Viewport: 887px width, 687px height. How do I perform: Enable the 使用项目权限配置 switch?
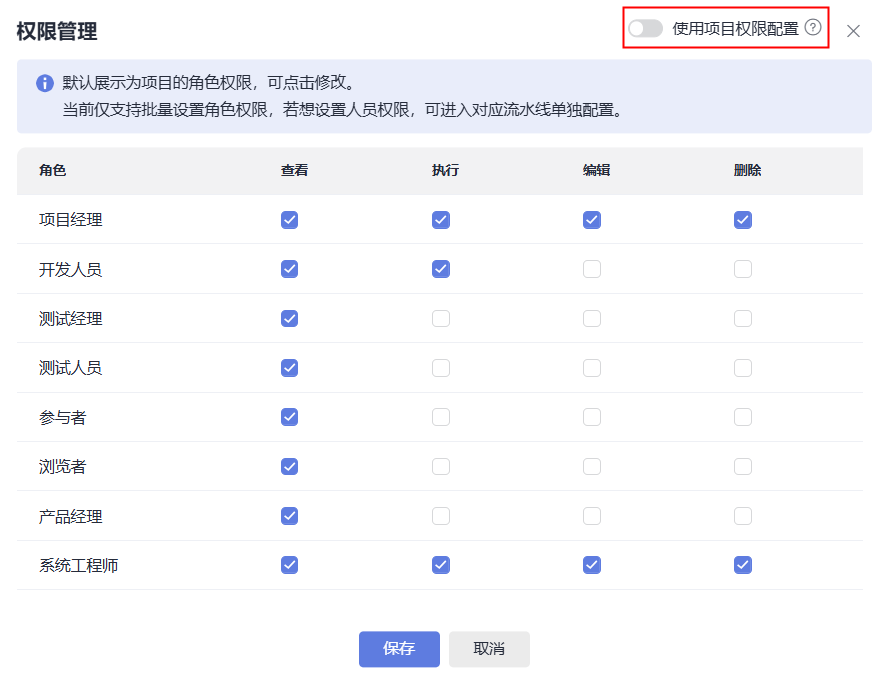pos(645,29)
